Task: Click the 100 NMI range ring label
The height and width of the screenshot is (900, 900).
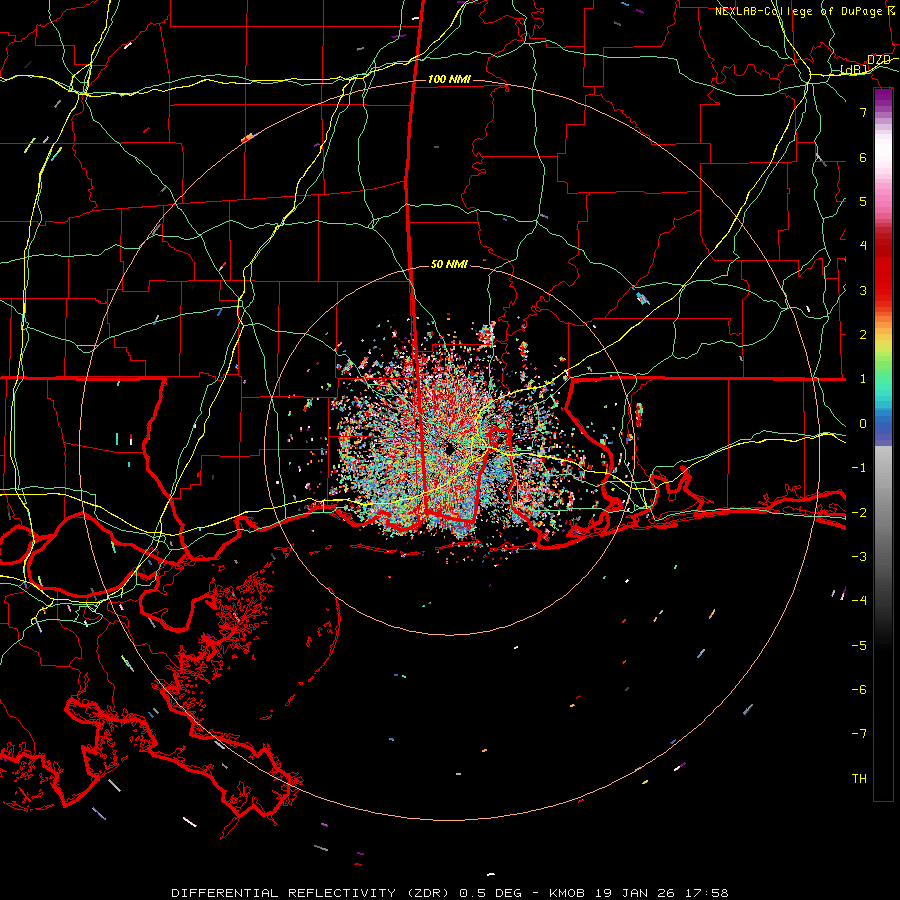Action: pos(449,79)
